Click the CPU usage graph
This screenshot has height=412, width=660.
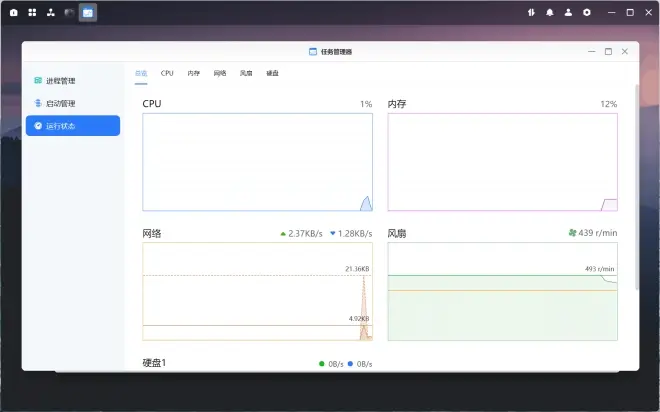pos(258,162)
